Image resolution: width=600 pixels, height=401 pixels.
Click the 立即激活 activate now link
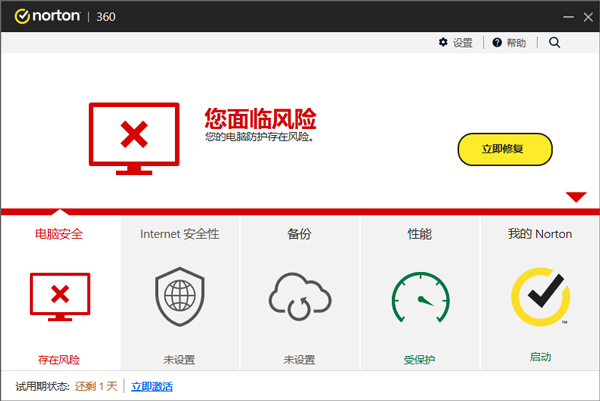(x=152, y=386)
